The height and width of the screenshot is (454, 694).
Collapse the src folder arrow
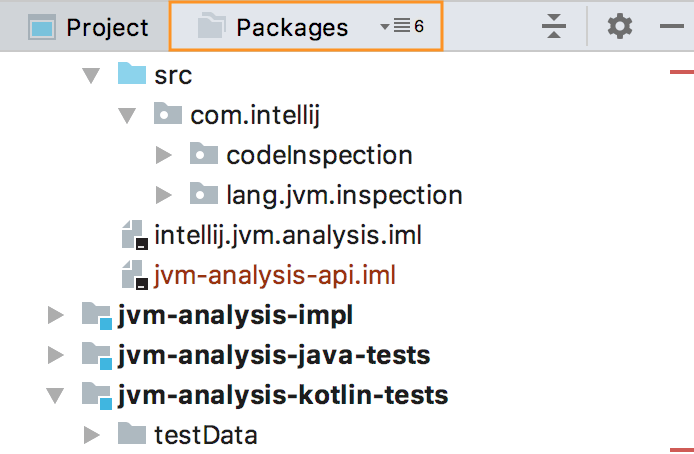(x=92, y=76)
